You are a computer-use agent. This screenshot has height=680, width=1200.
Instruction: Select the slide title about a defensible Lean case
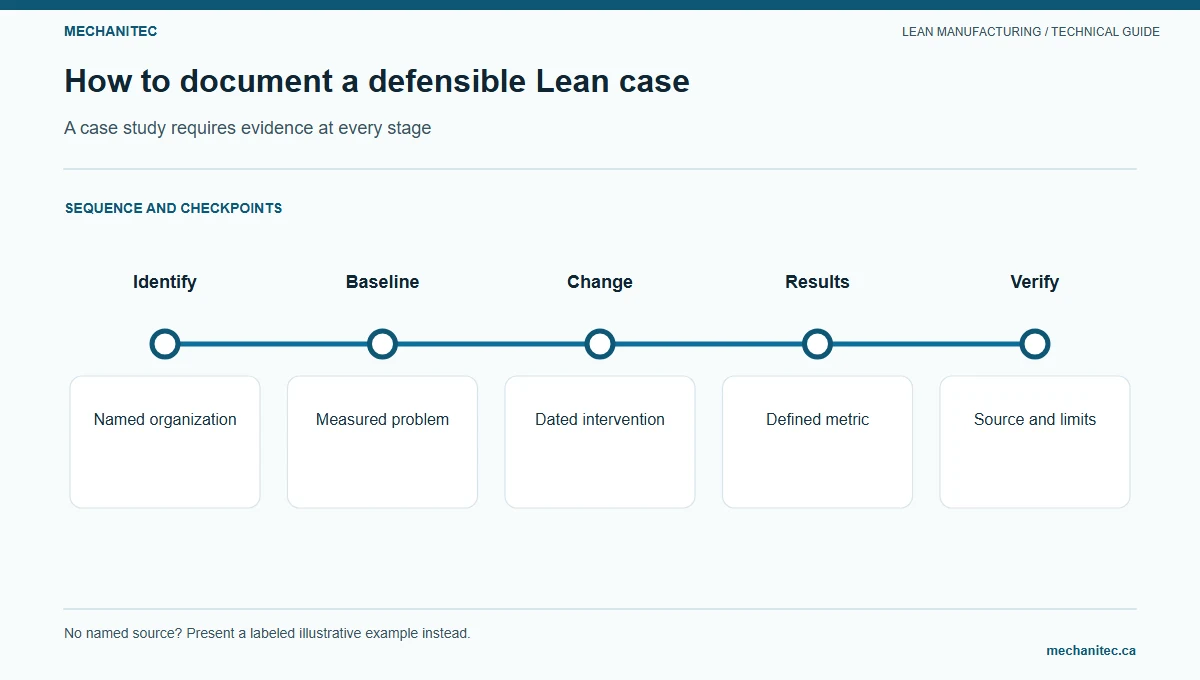point(377,81)
